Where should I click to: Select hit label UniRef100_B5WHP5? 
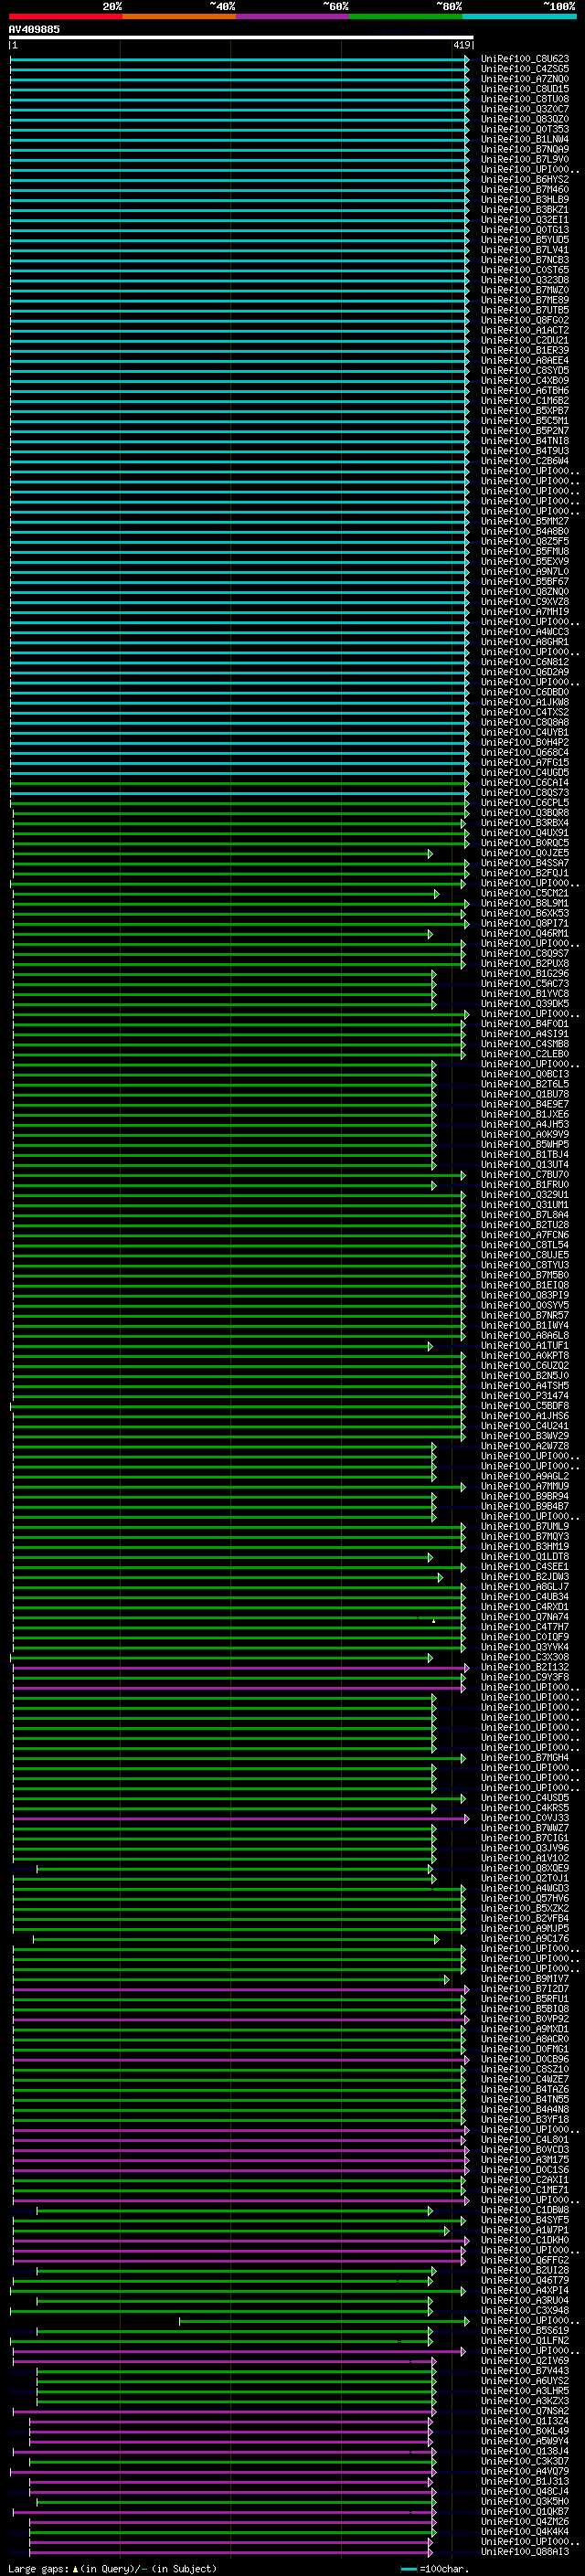click(x=525, y=1144)
